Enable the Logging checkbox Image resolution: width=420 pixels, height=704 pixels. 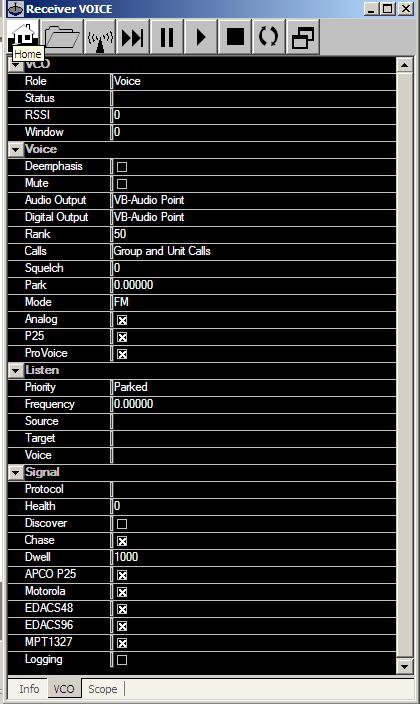click(122, 660)
